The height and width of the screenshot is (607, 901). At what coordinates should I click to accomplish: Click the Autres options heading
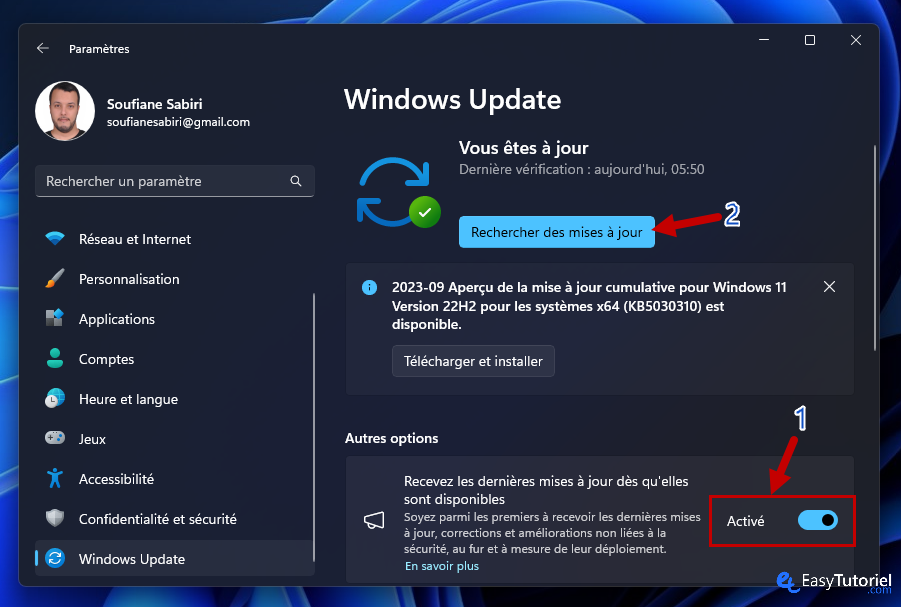coord(391,438)
